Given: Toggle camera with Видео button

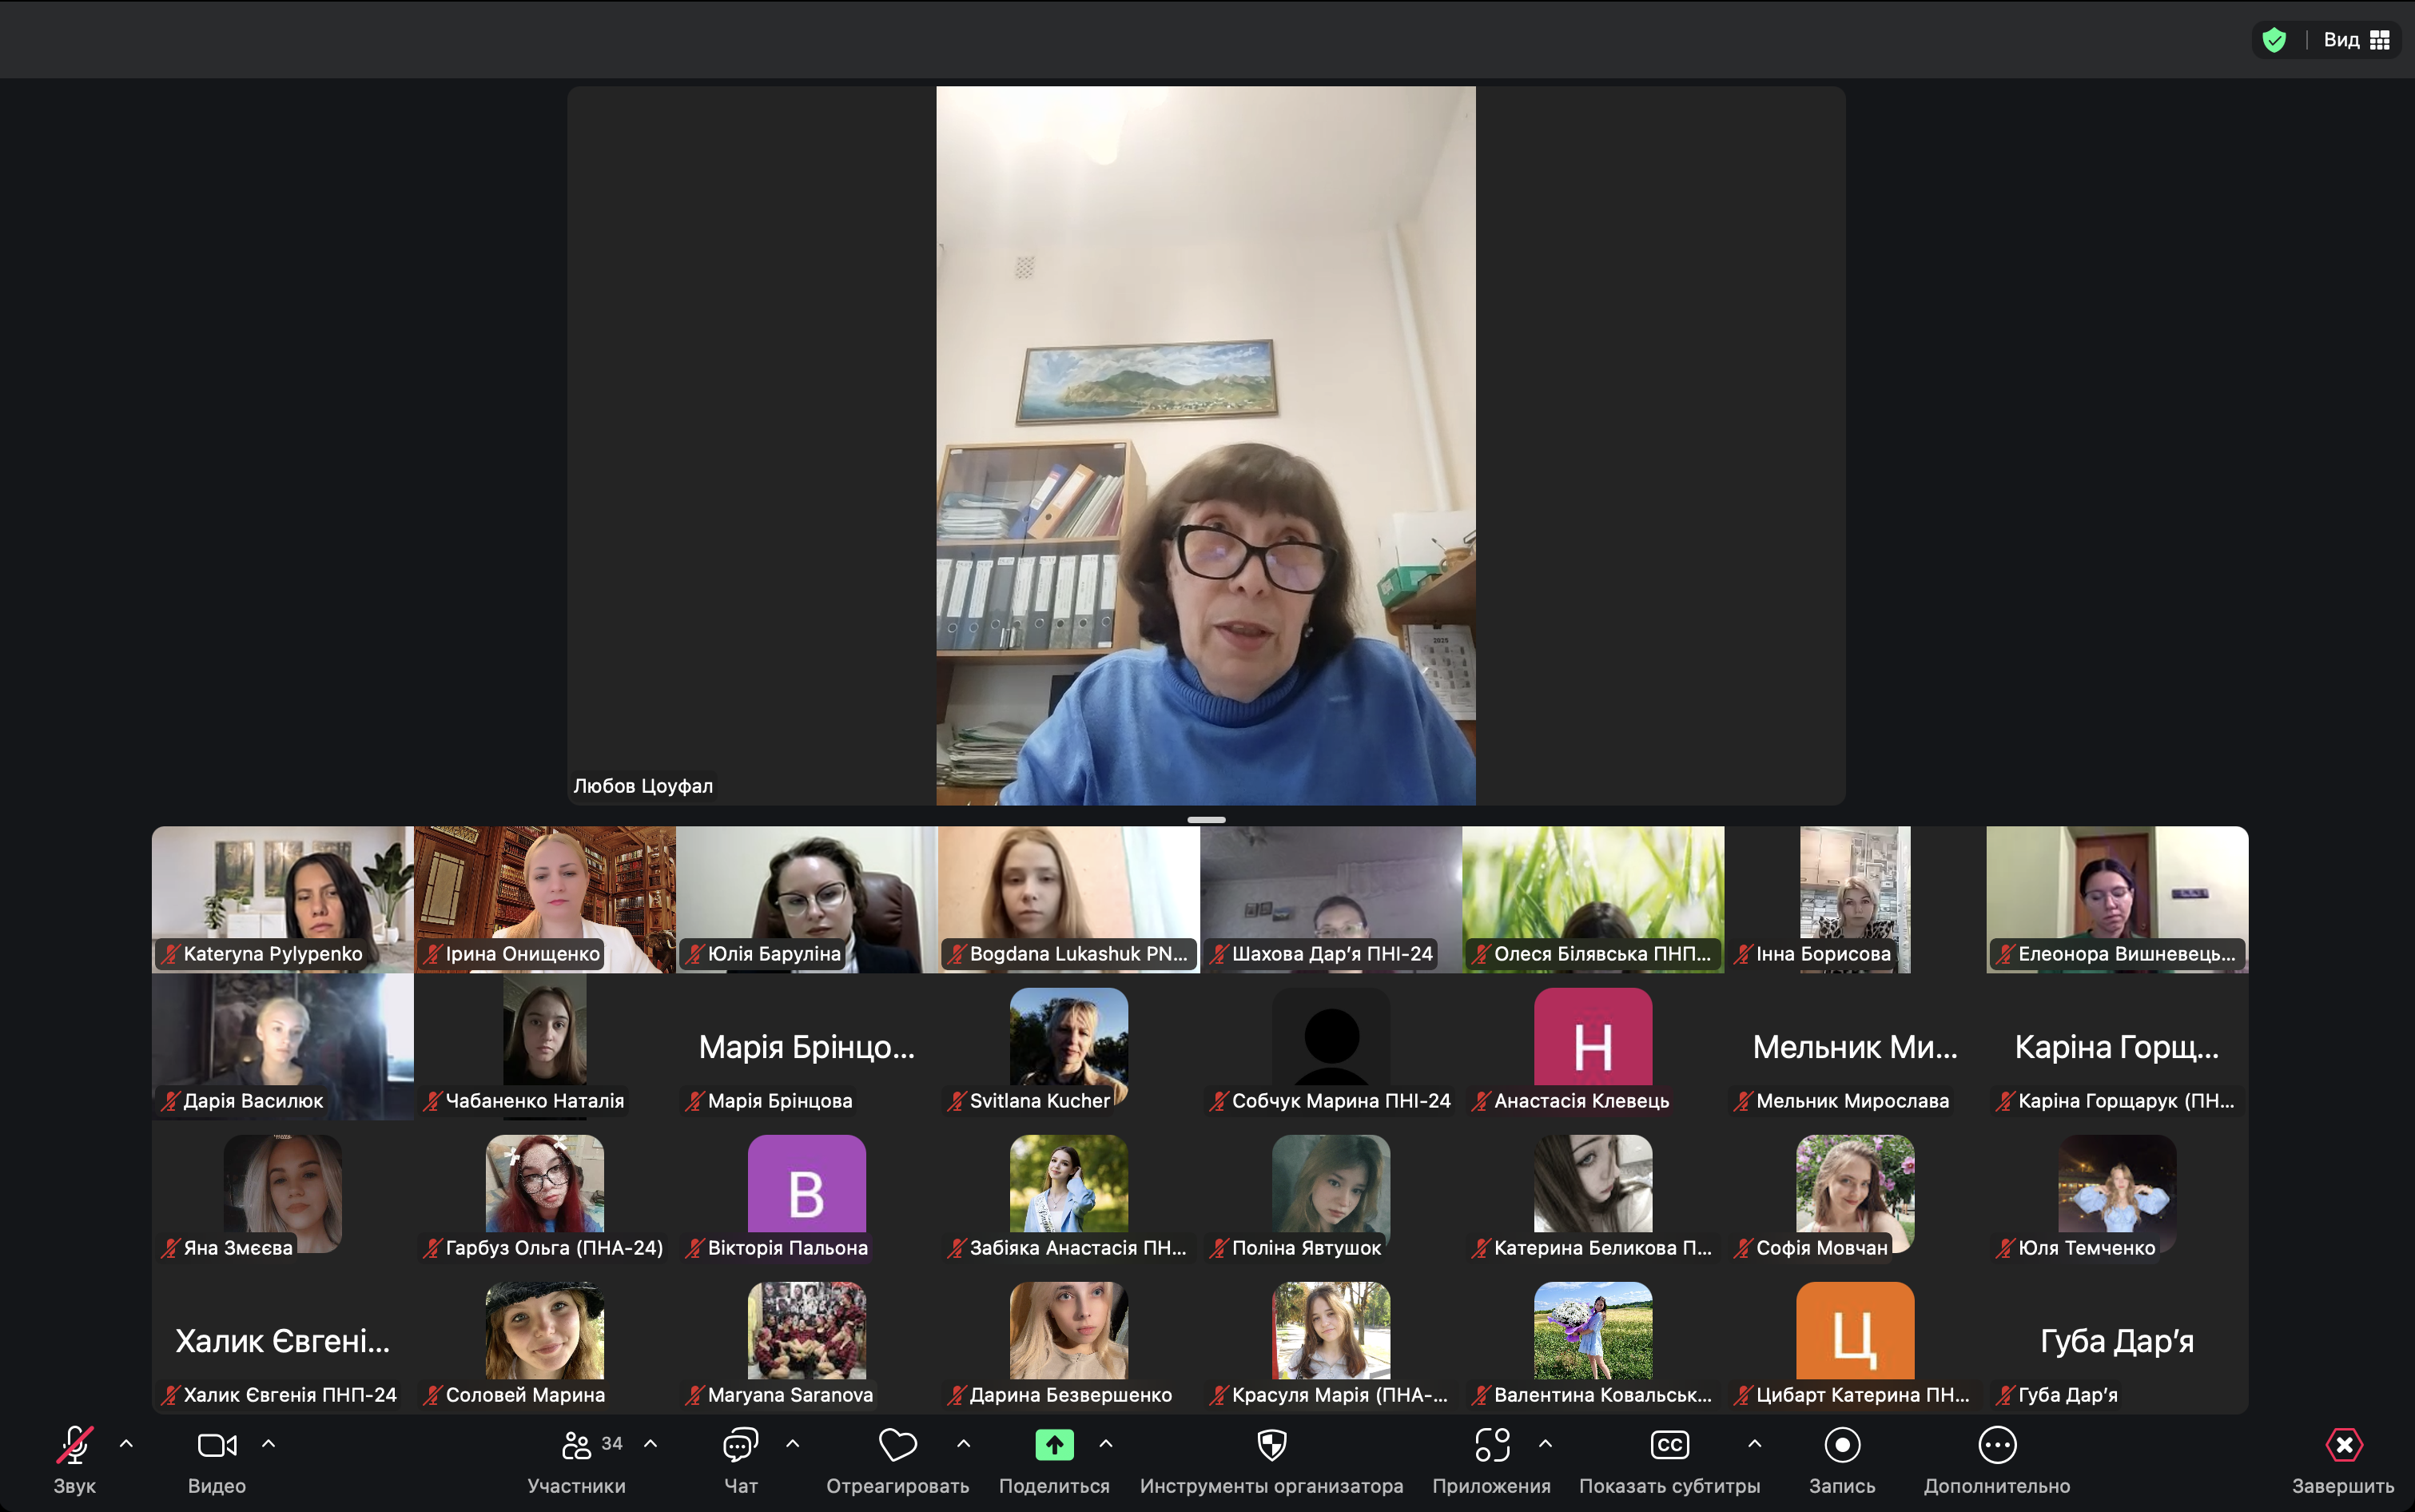Looking at the screenshot, I should point(217,1445).
